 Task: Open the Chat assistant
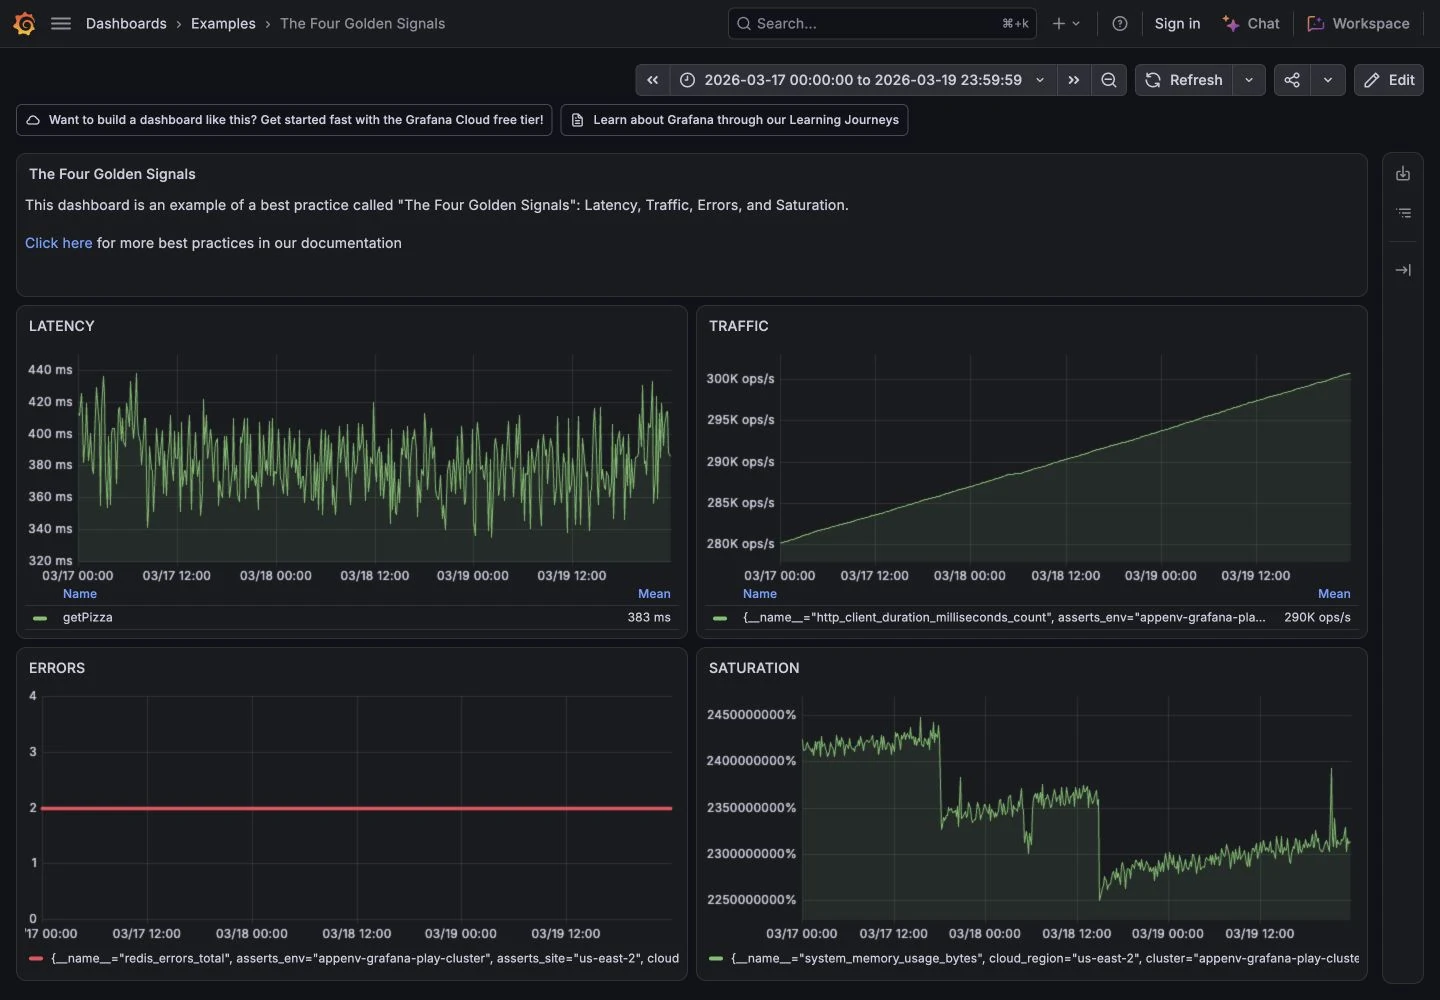(x=1251, y=24)
